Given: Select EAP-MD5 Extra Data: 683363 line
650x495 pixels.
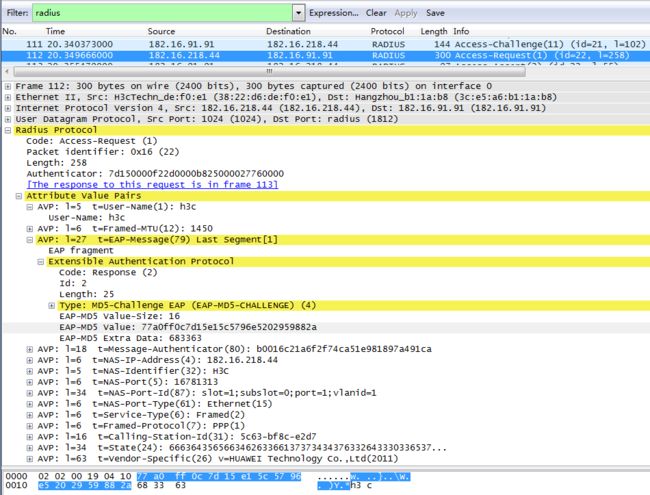Looking at the screenshot, I should coord(130,338).
